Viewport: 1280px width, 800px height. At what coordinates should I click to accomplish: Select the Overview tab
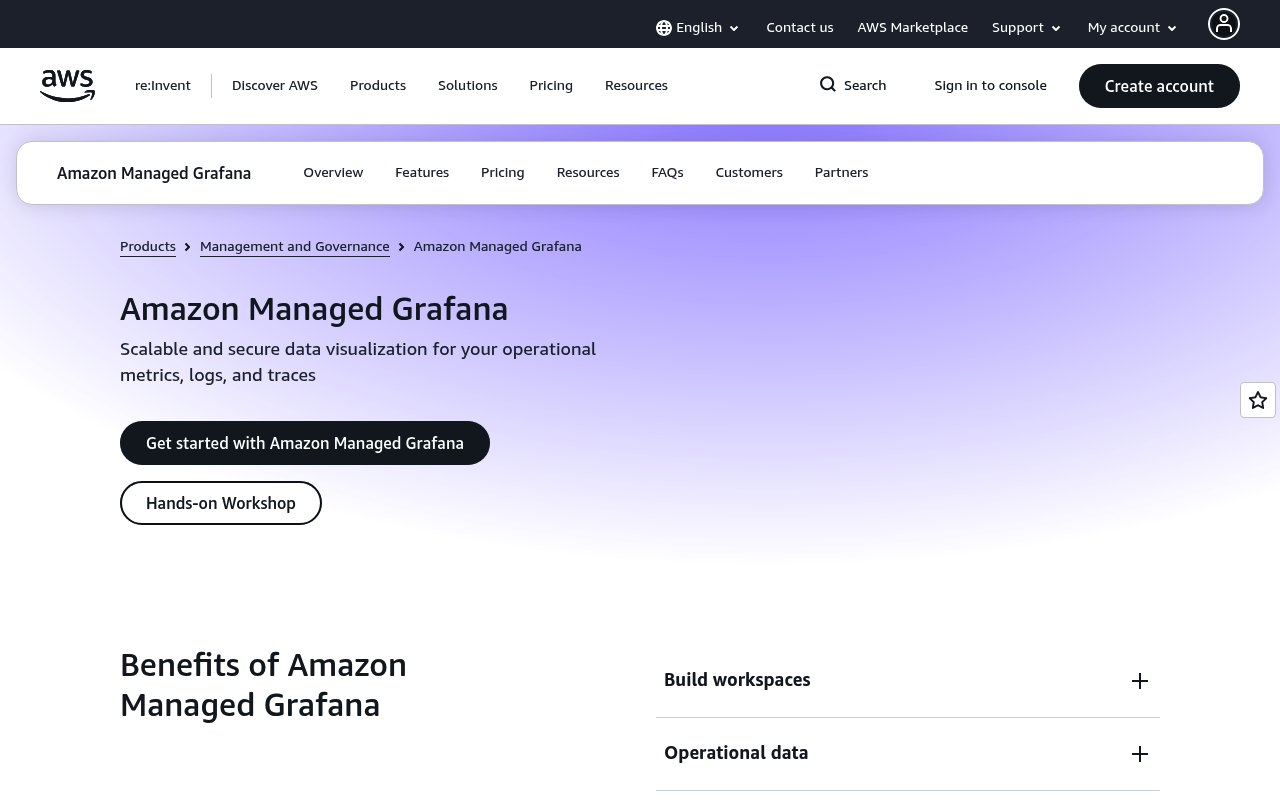333,173
